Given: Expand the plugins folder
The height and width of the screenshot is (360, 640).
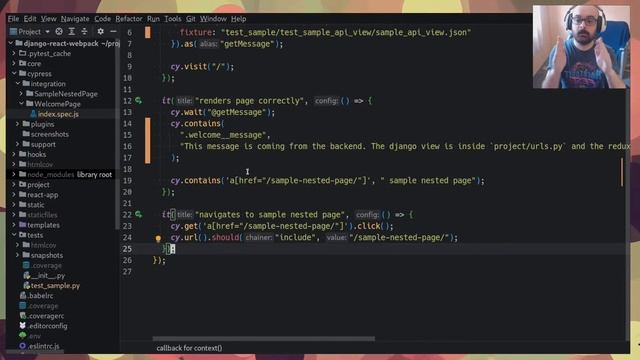Looking at the screenshot, I should (18, 124).
